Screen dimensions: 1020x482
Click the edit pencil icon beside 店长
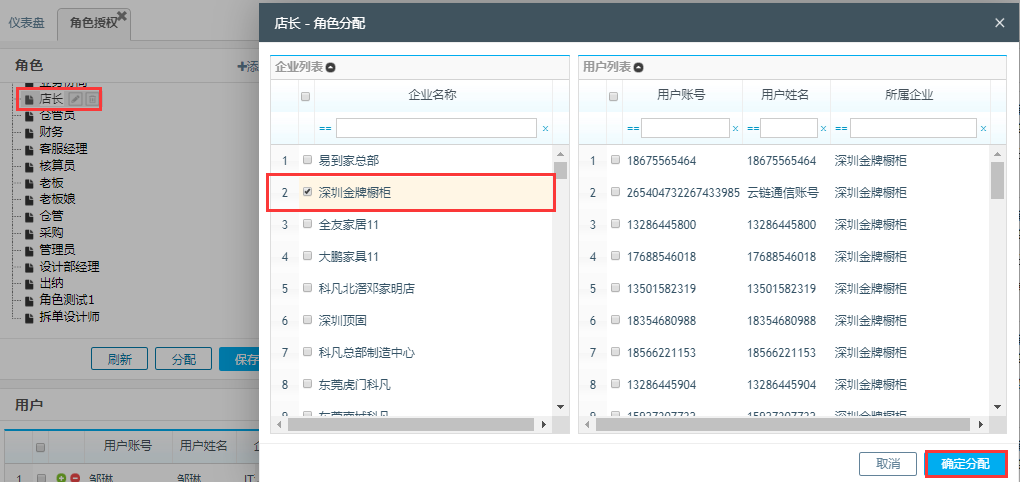point(75,99)
